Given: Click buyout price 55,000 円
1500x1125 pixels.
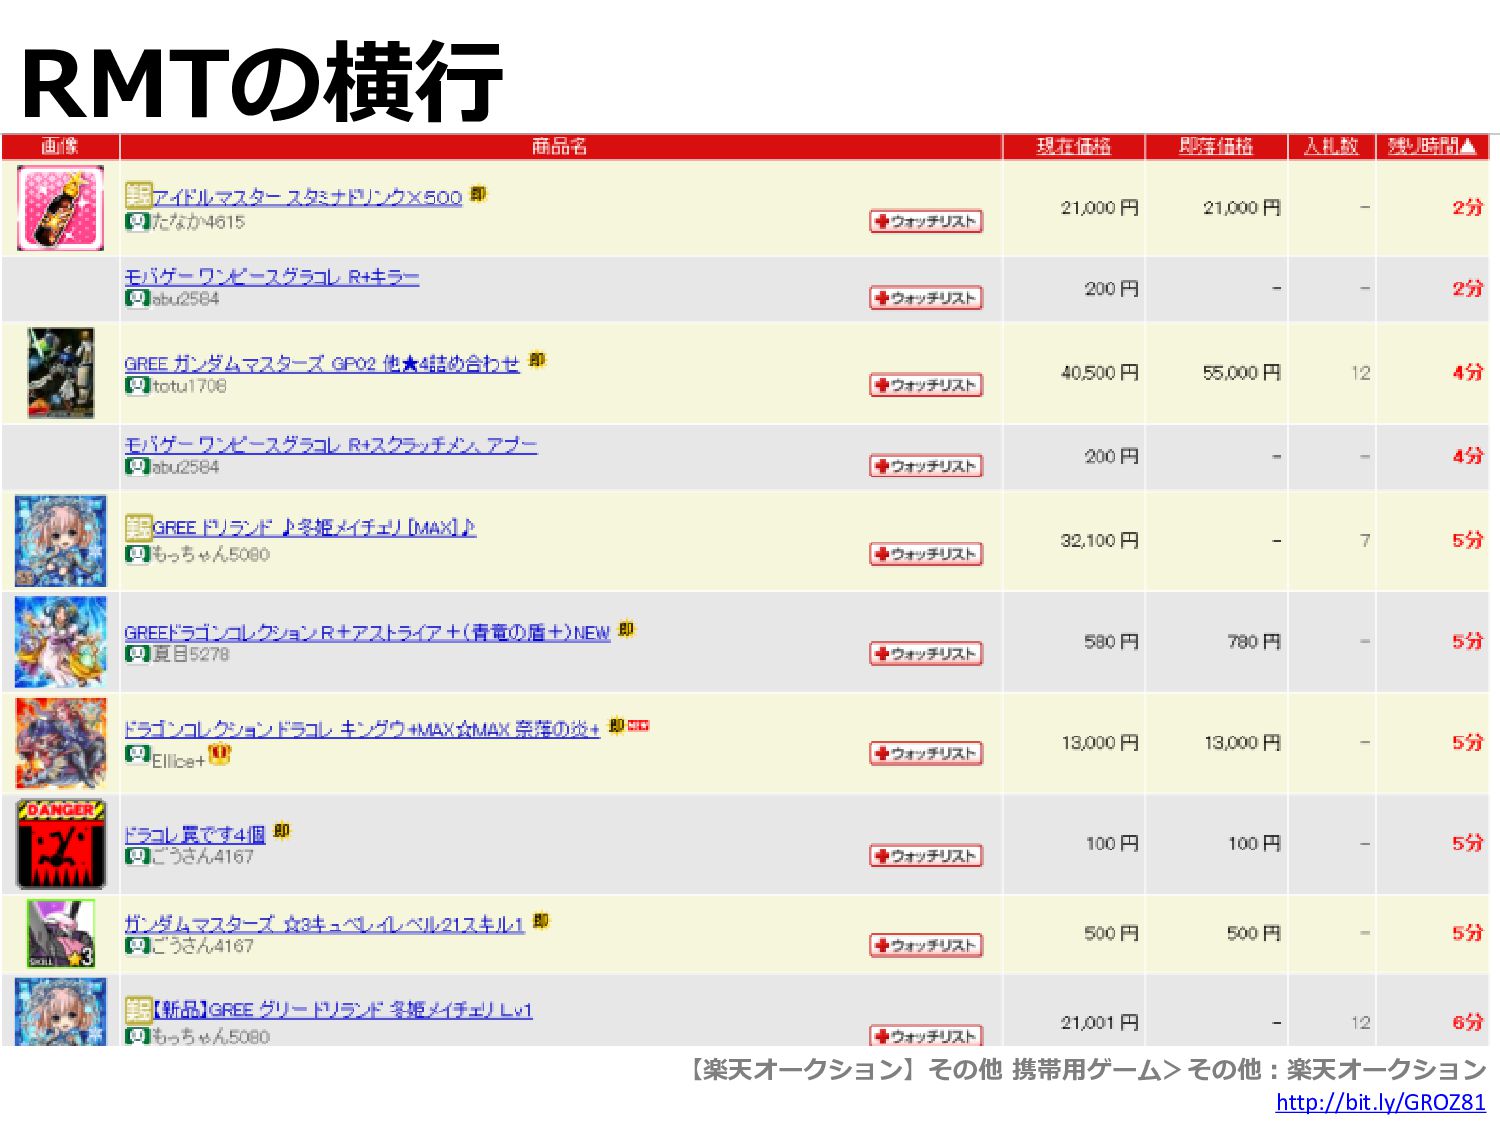Looking at the screenshot, I should point(1242,373).
